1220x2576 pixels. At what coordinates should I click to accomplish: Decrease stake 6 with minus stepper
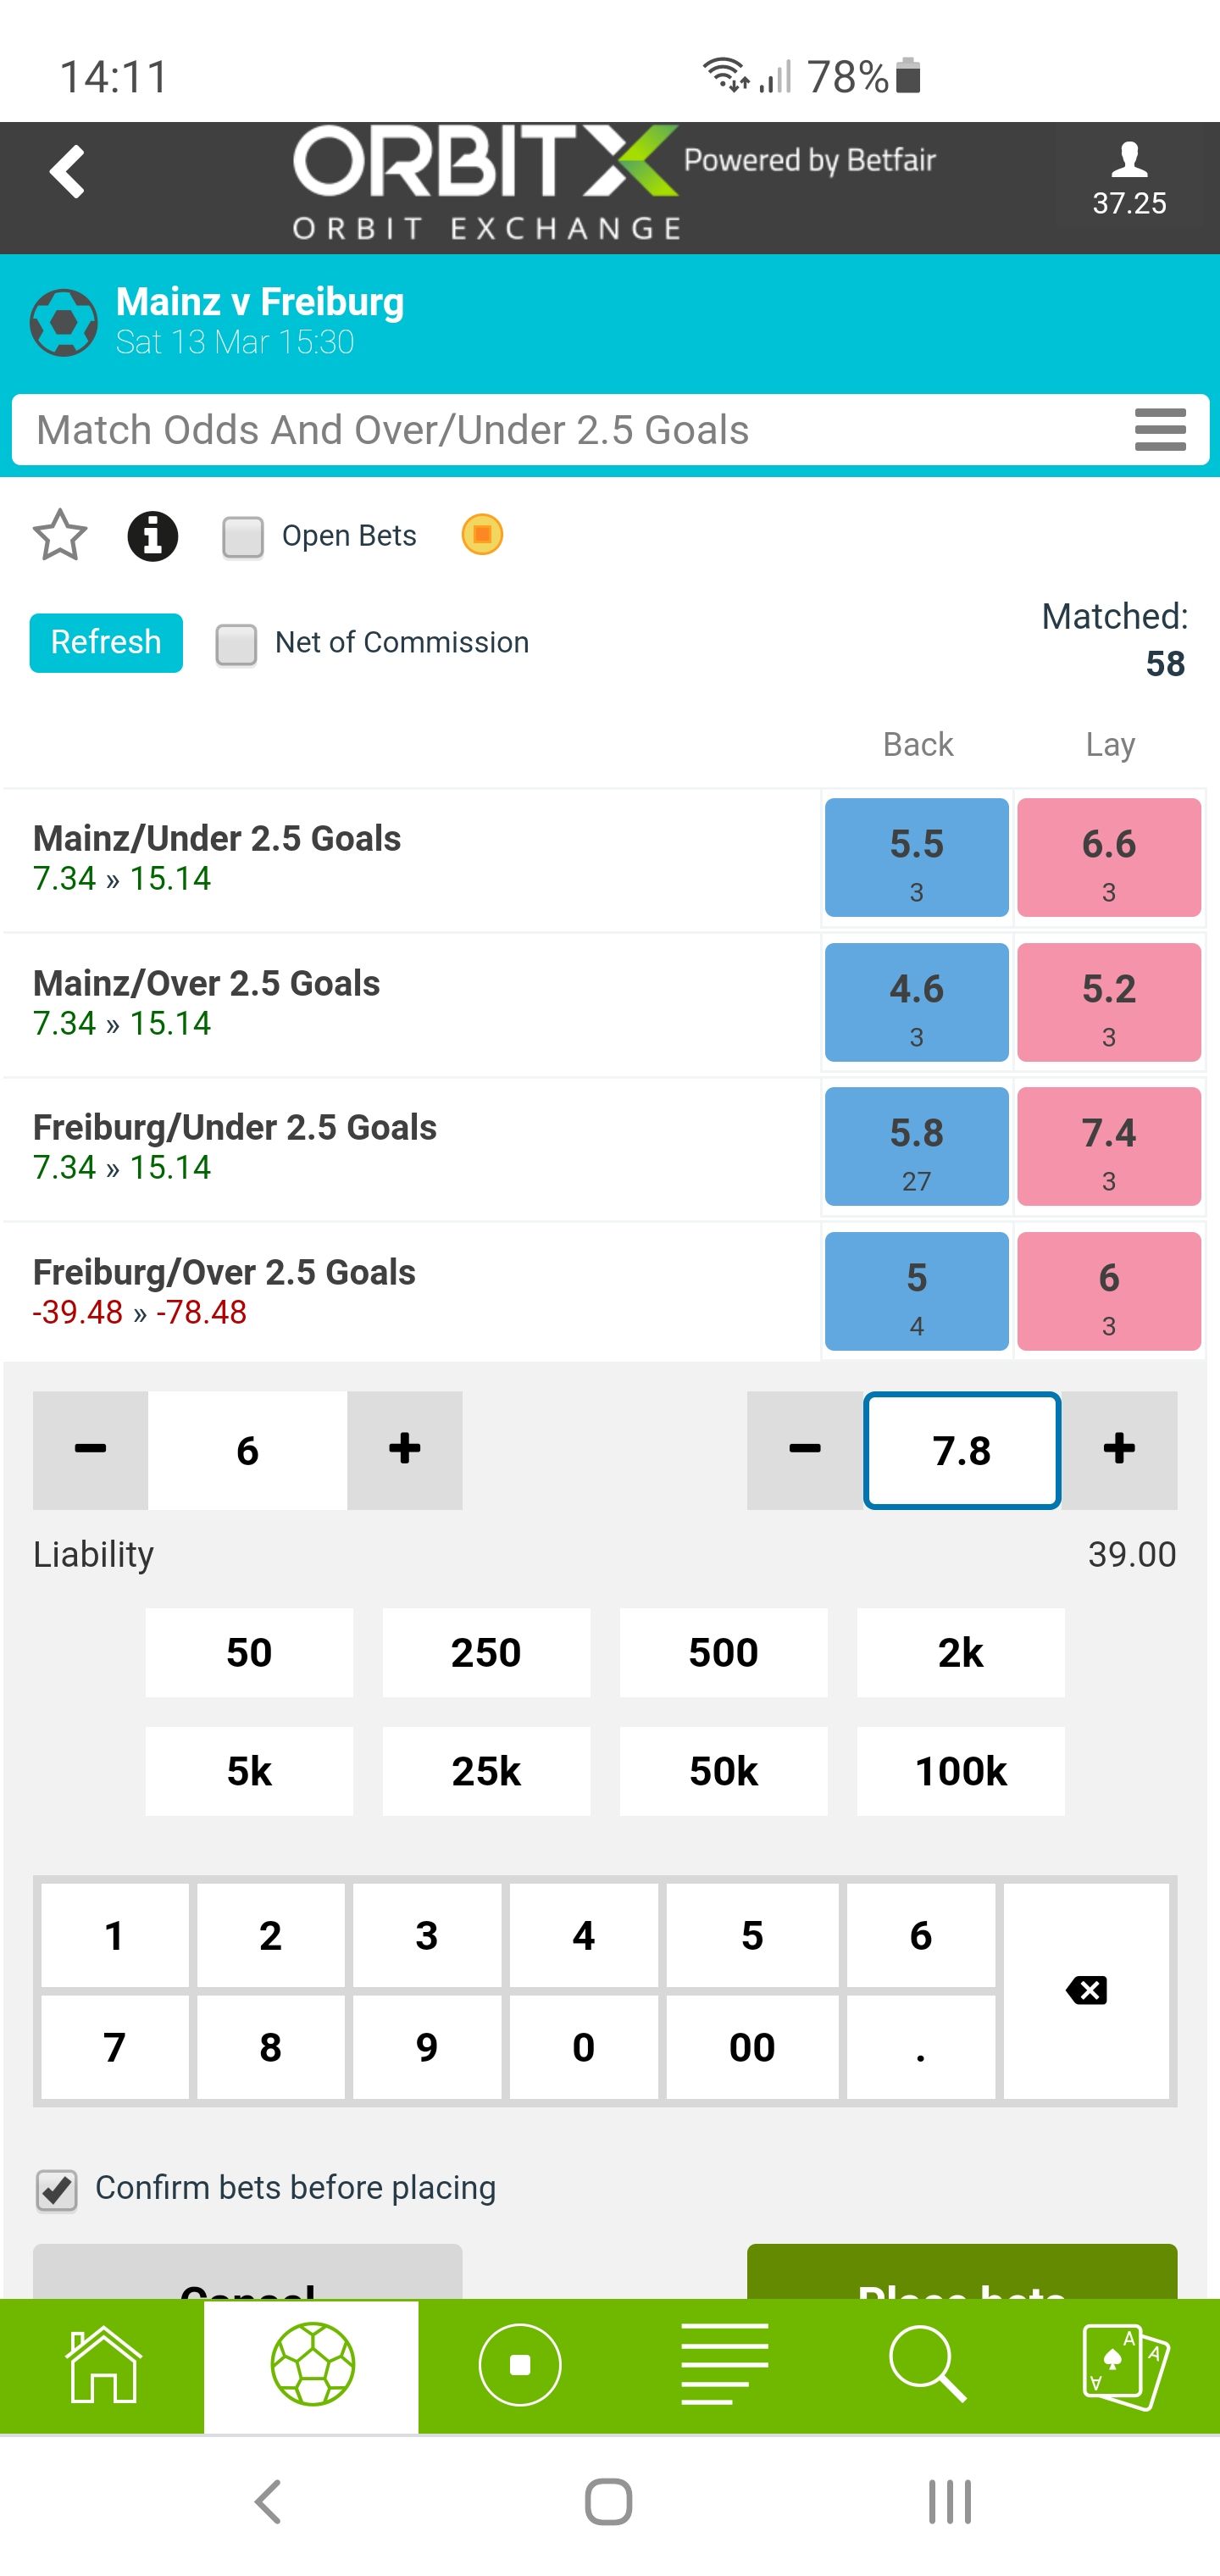pyautogui.click(x=90, y=1450)
